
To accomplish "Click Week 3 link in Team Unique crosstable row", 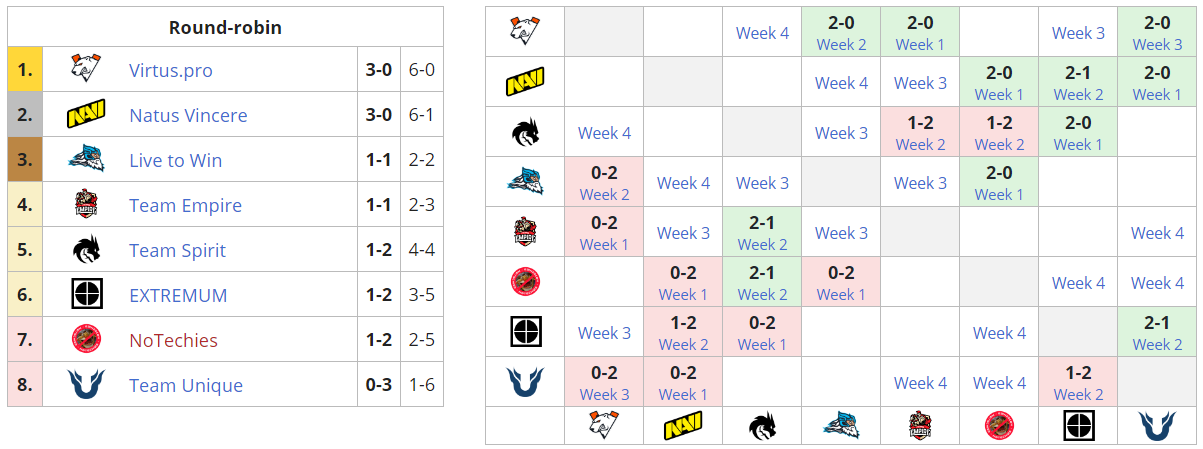I will click(x=604, y=394).
